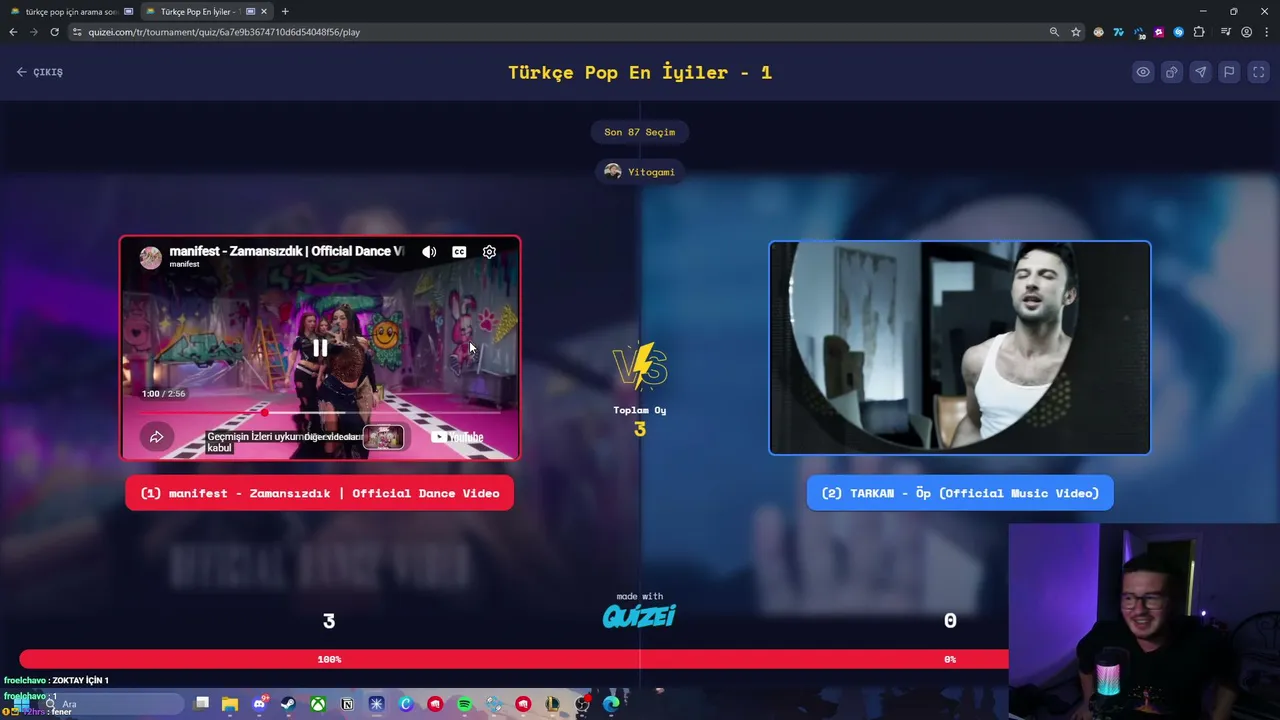Vote for (2) TARKAN - Öp

(960, 493)
